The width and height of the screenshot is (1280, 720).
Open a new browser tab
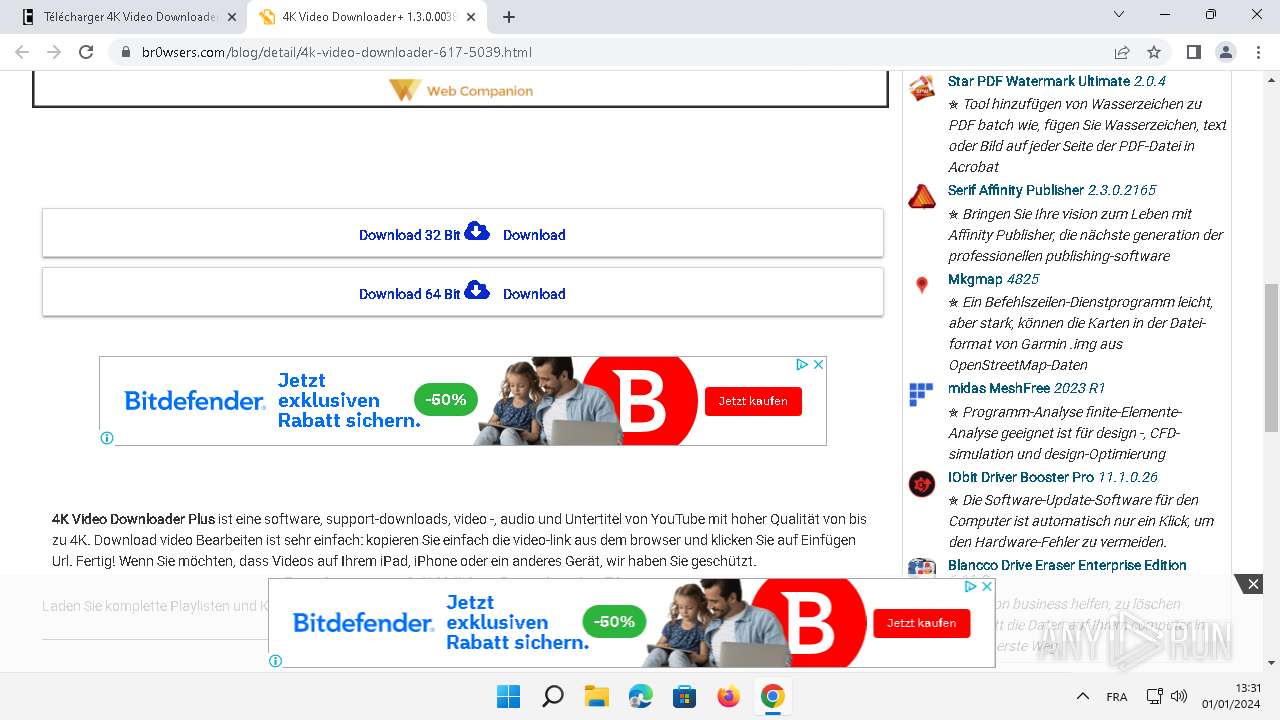509,17
